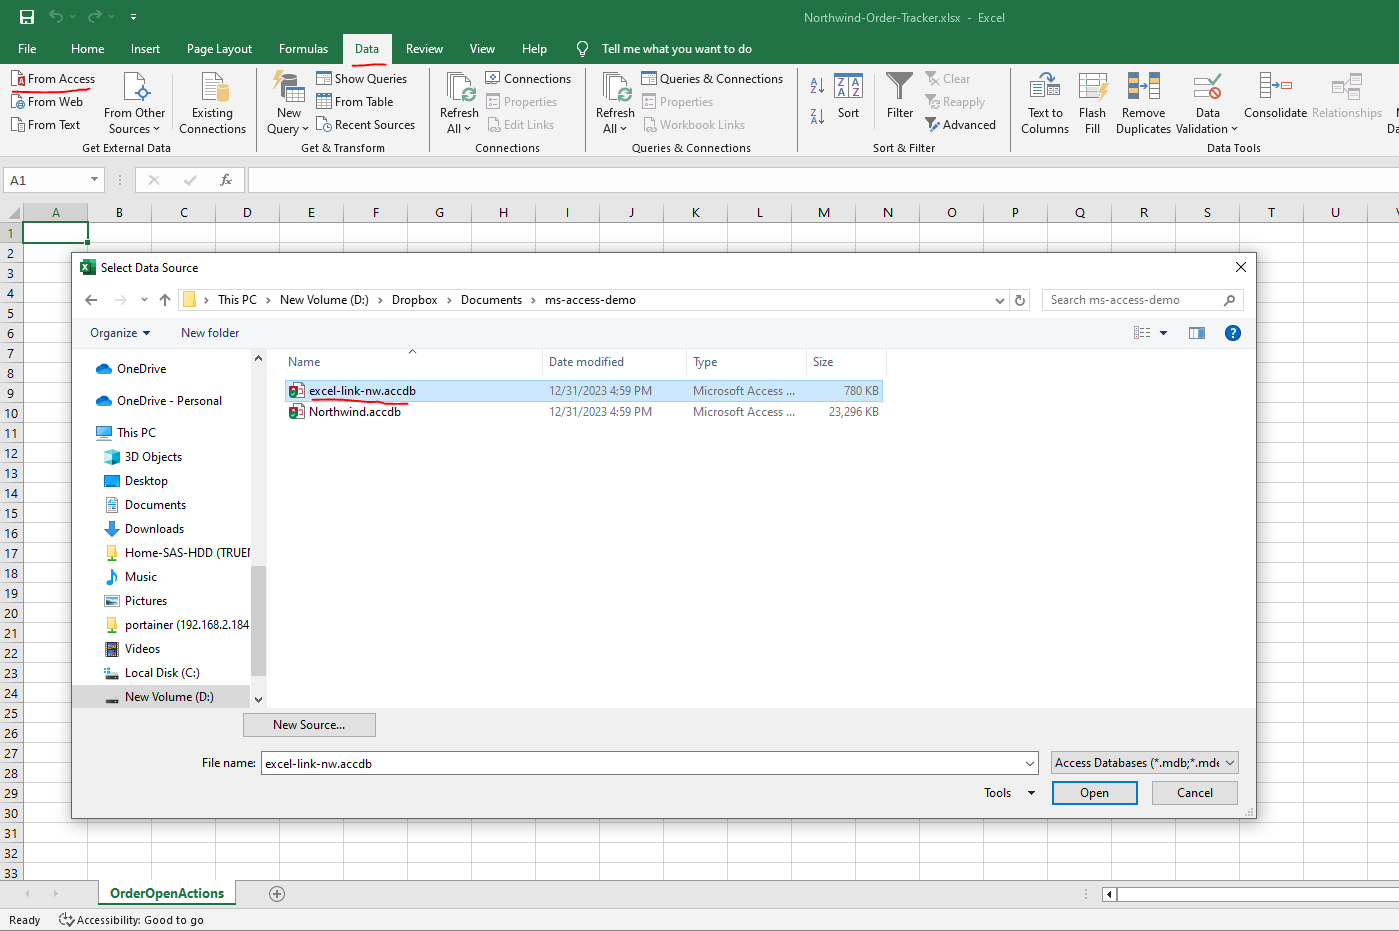Open the Organize dropdown menu

[120, 333]
